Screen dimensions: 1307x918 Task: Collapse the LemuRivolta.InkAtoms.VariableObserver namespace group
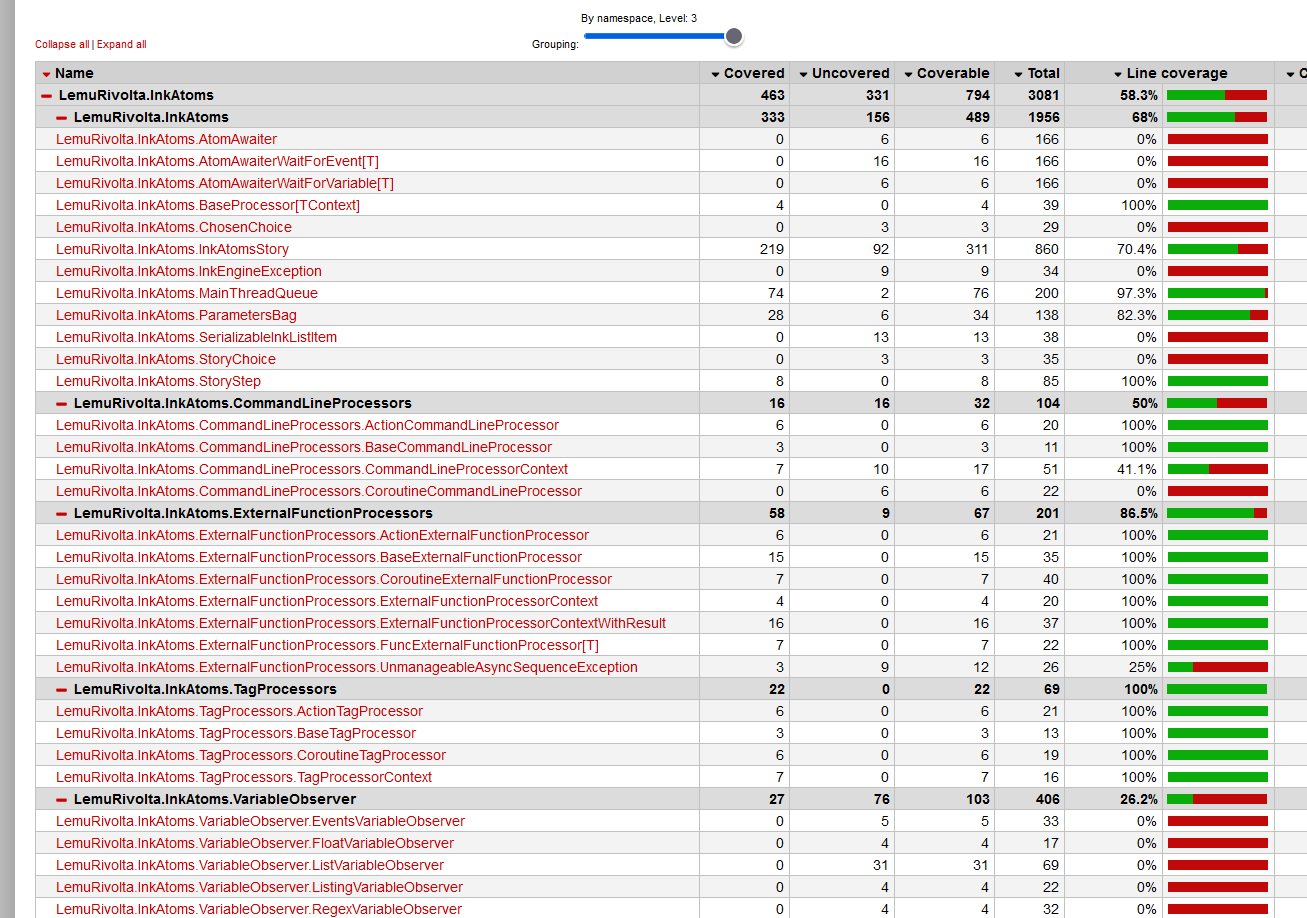[x=62, y=800]
